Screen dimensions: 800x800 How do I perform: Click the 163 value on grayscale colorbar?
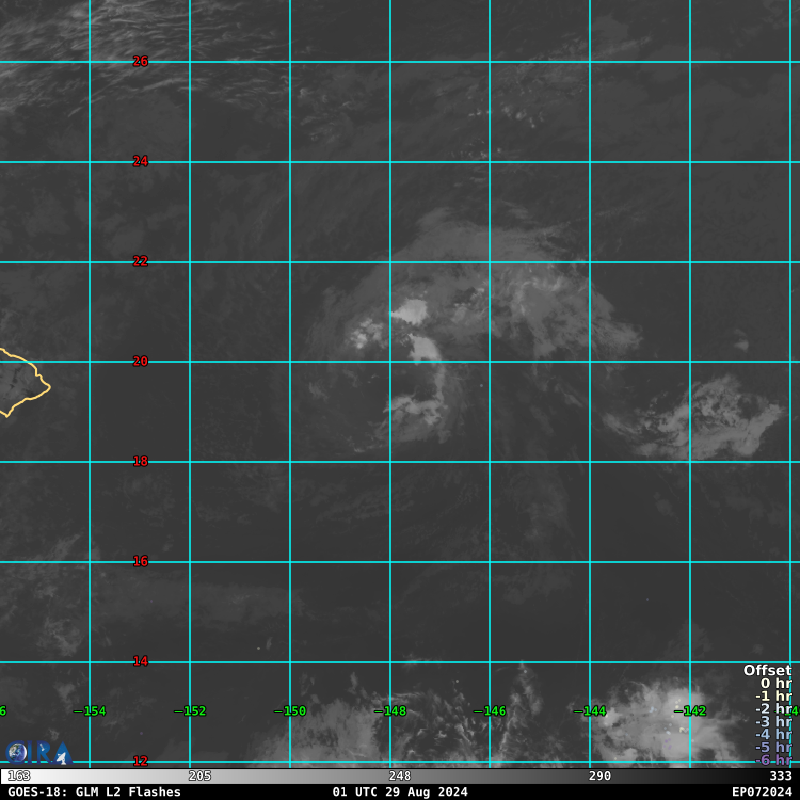[x=19, y=776]
